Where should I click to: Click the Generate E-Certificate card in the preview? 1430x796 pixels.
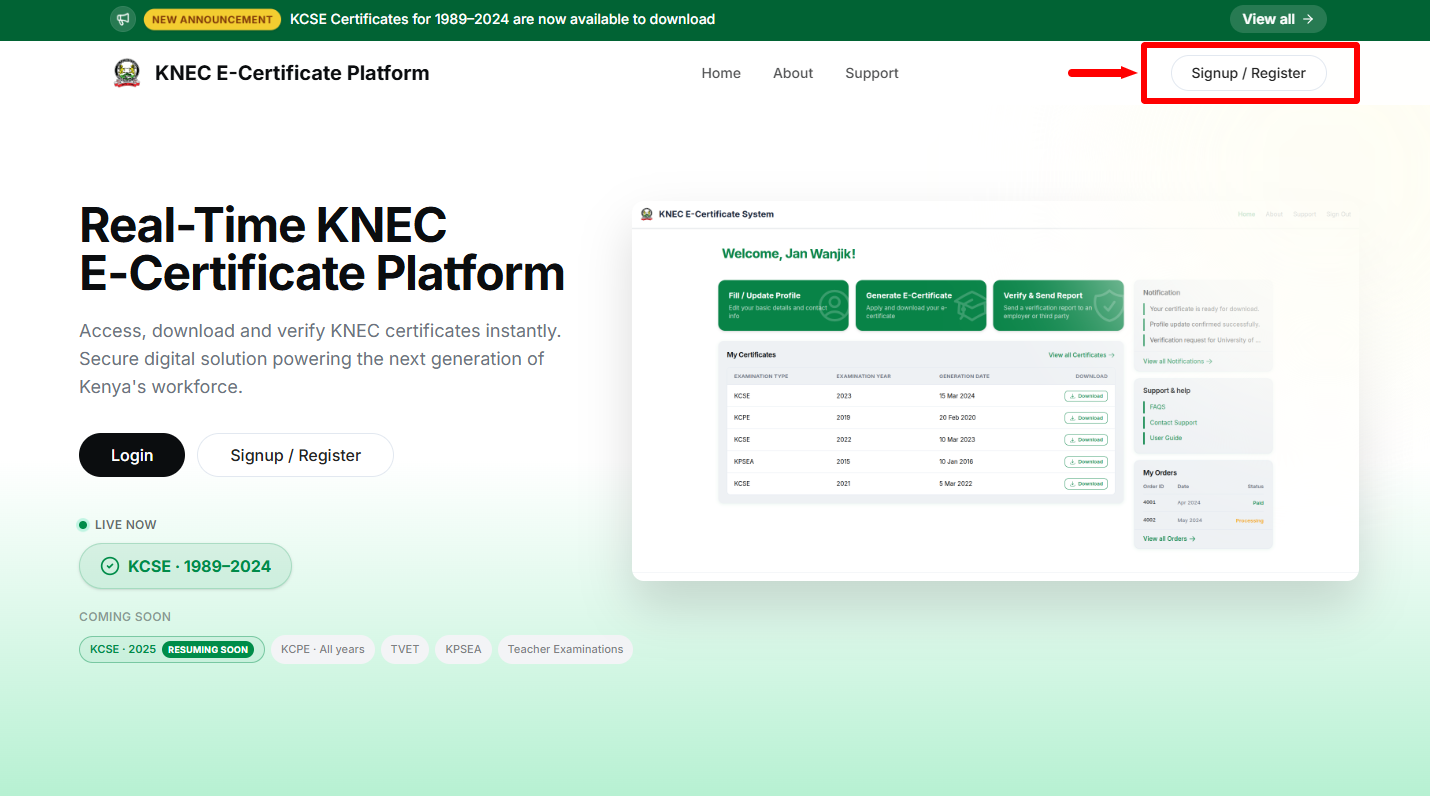tap(921, 305)
